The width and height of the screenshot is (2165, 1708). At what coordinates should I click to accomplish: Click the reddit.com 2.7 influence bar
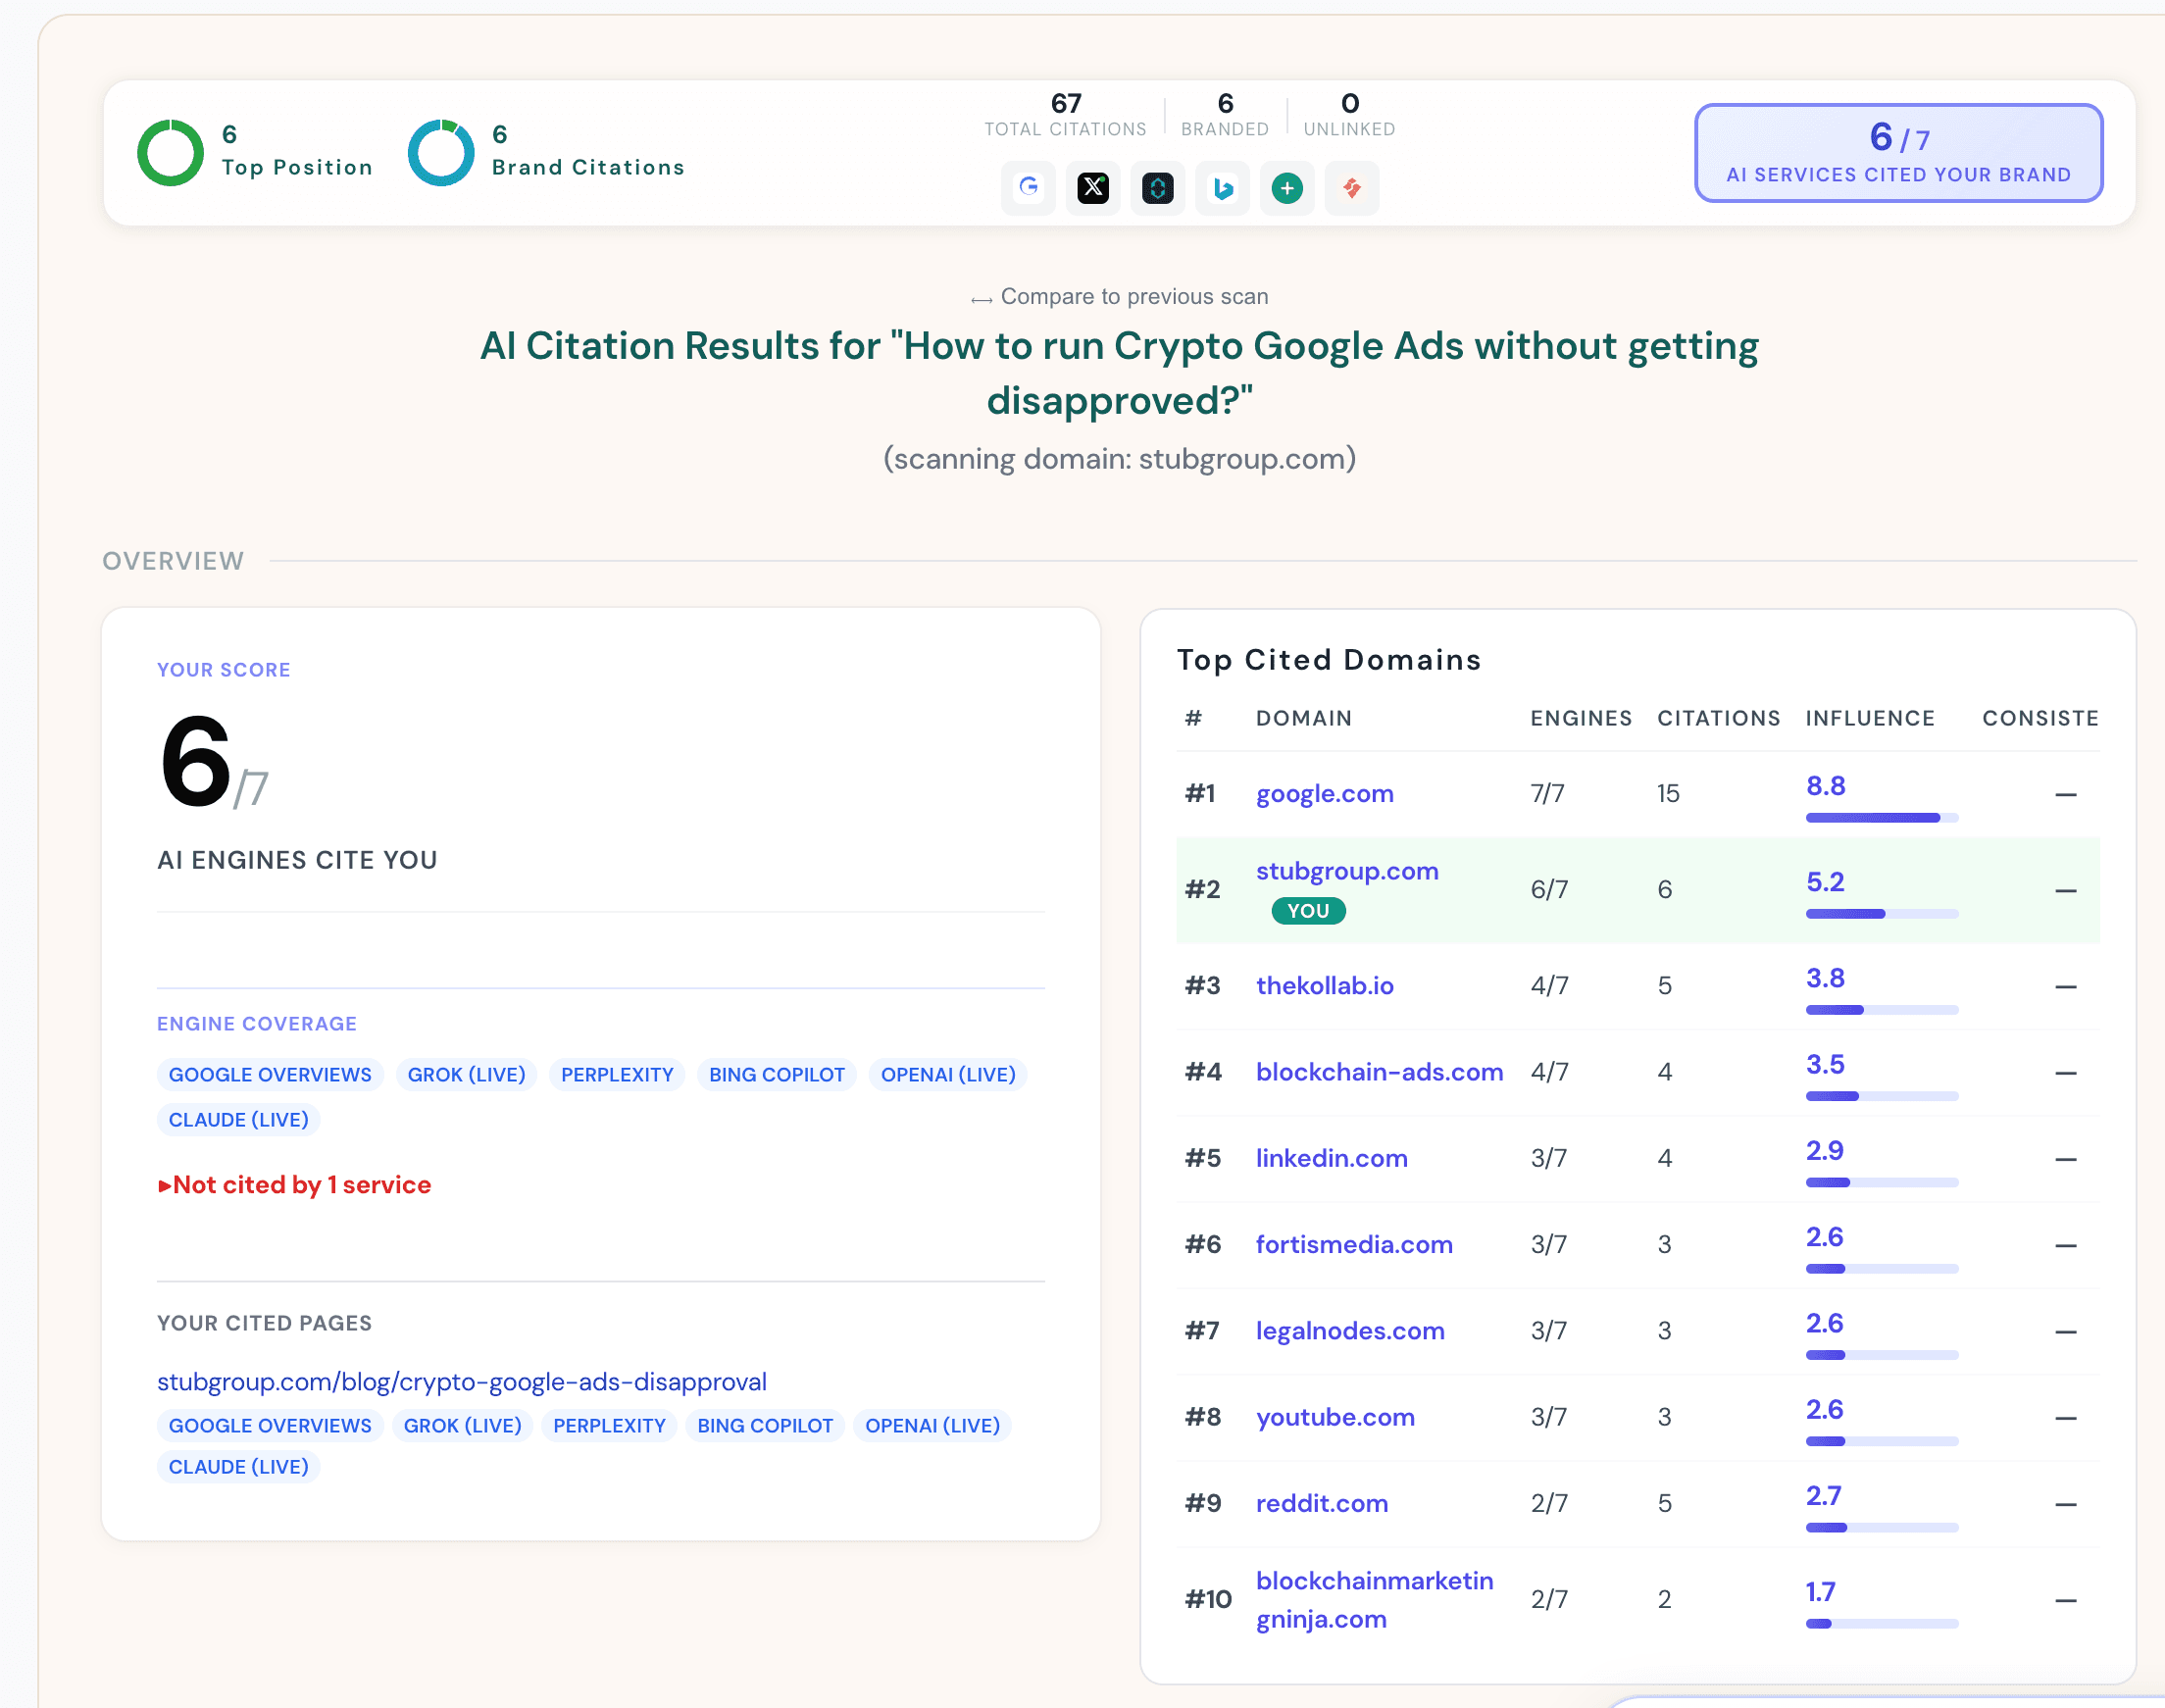1881,1528
